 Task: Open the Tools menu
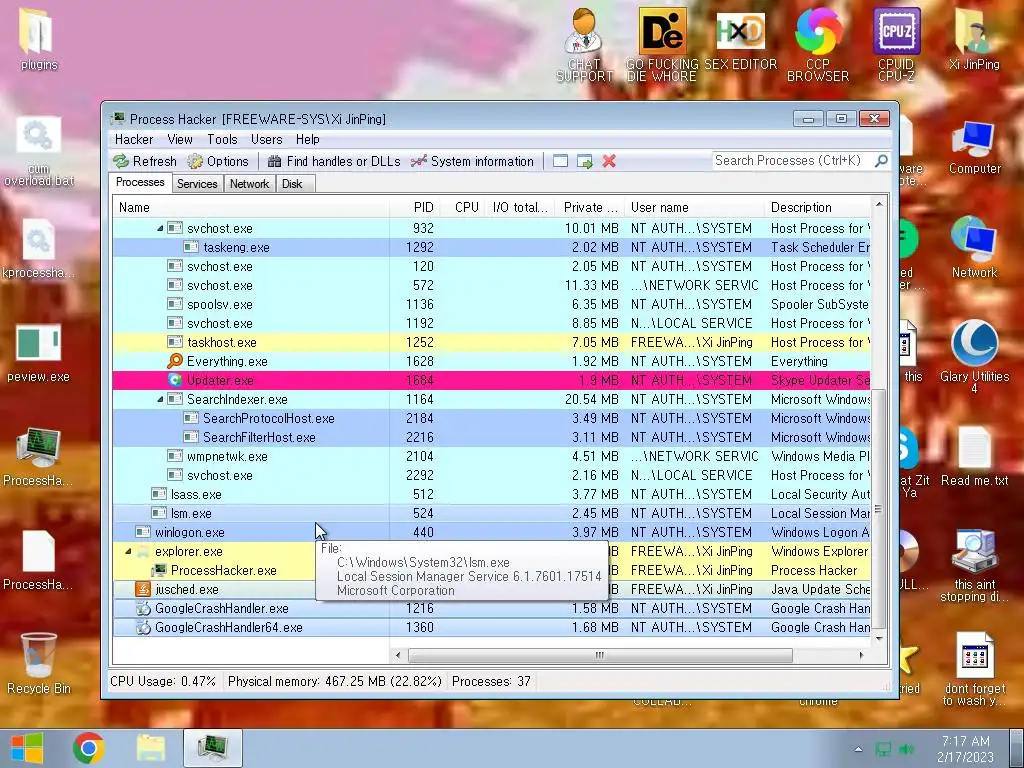pos(222,139)
